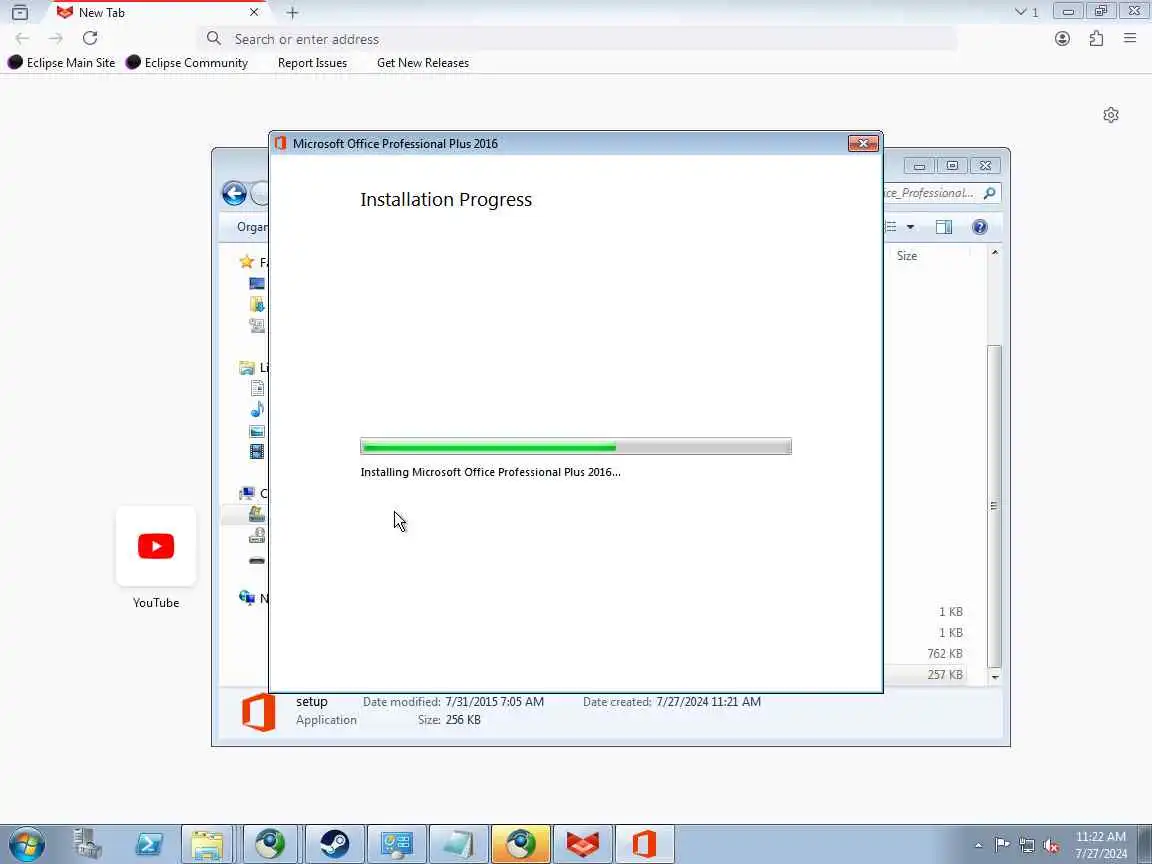Select the Network node in Explorer sidebar
The image size is (1152, 864).
[x=253, y=598]
